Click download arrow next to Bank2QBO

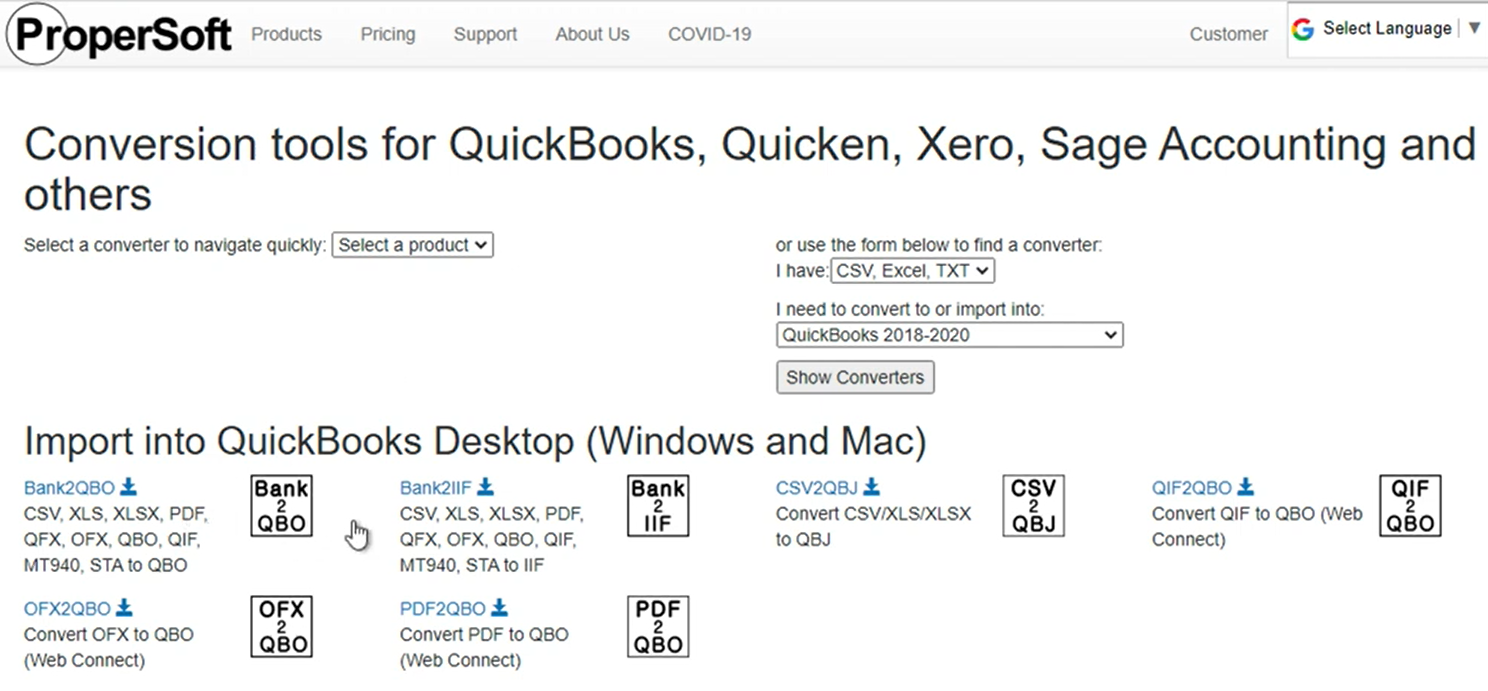click(x=128, y=487)
